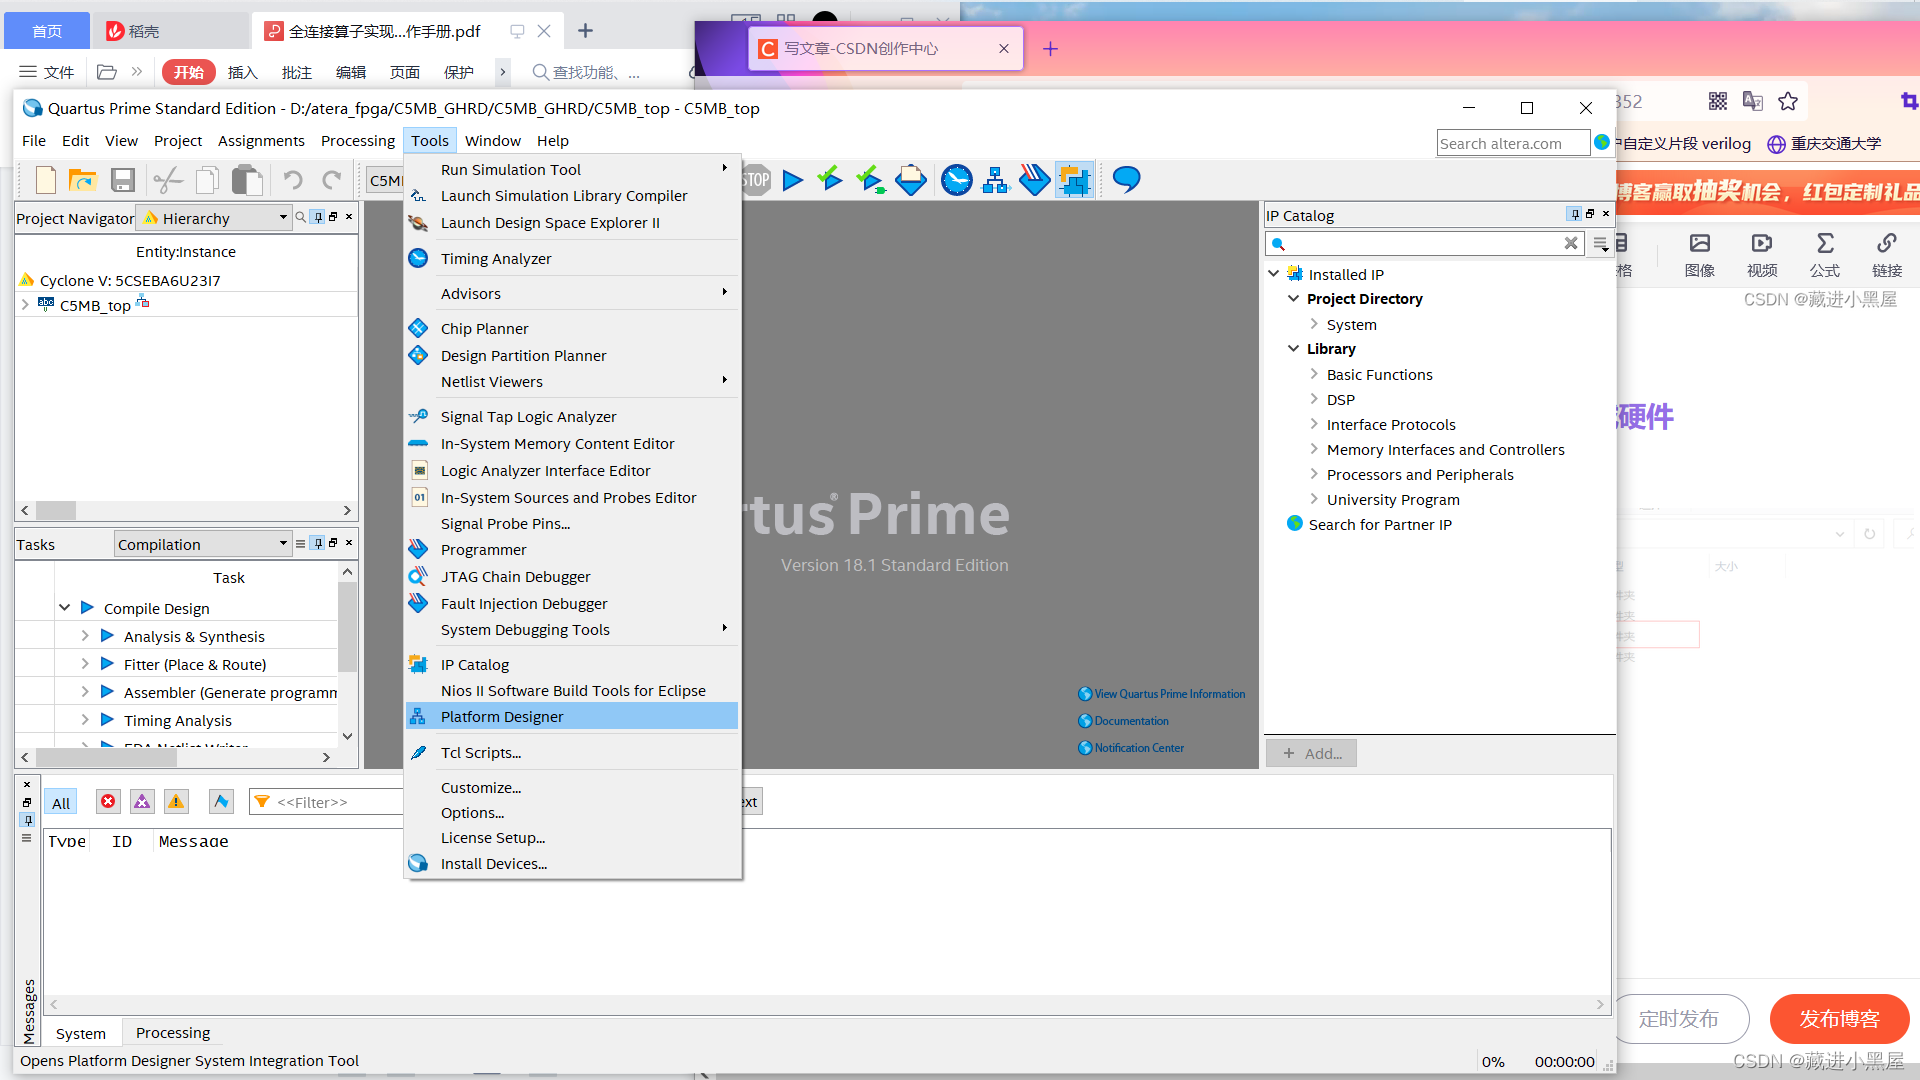The height and width of the screenshot is (1080, 1920).
Task: Click the Add button in IP Catalog
Action: [1312, 753]
